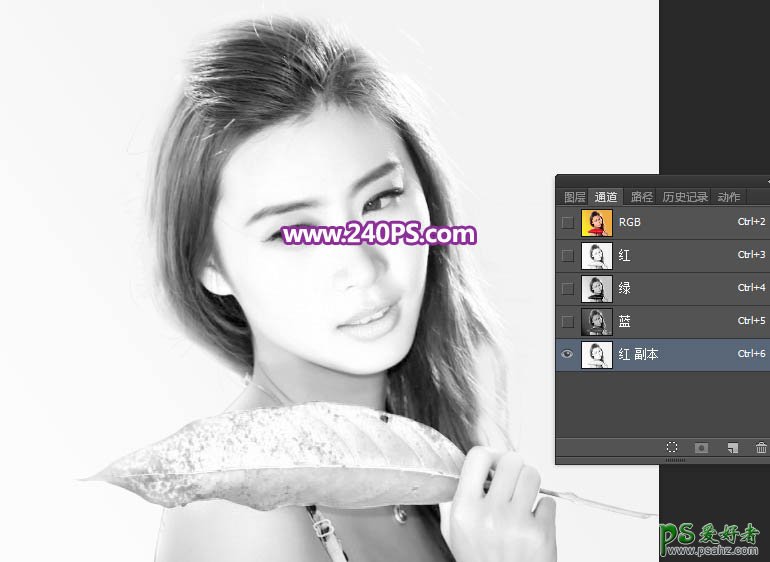This screenshot has width=770, height=562.
Task: Show the 红 (Red) channel visibility
Action: coord(568,255)
